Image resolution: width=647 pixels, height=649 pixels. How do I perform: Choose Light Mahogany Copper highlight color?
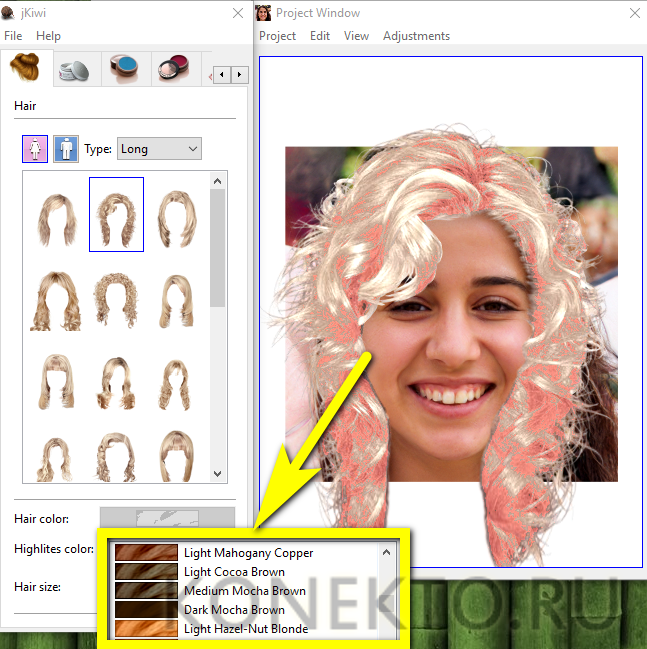(x=248, y=553)
